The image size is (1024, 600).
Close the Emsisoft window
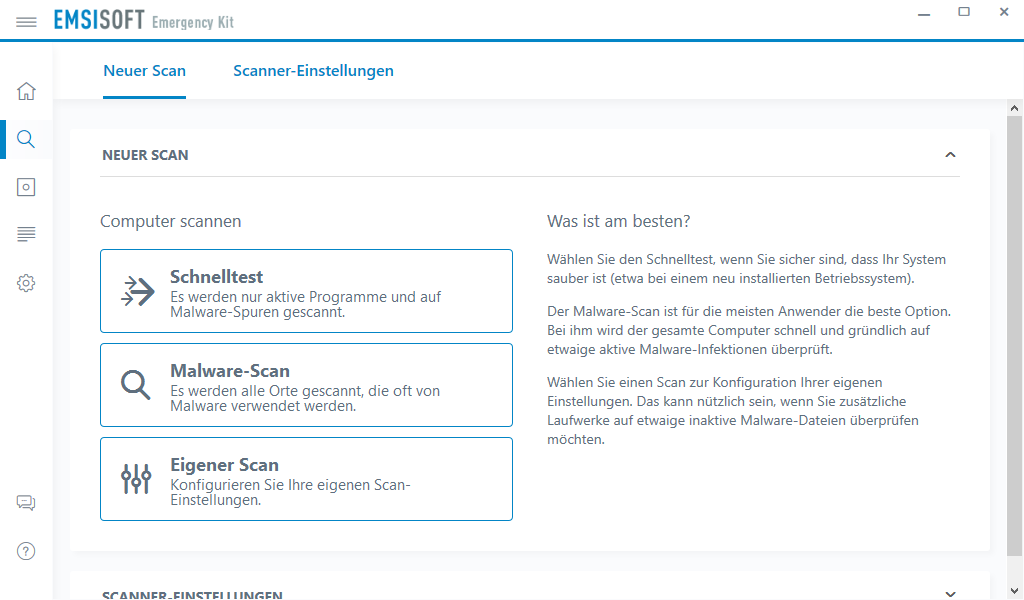(x=1004, y=12)
